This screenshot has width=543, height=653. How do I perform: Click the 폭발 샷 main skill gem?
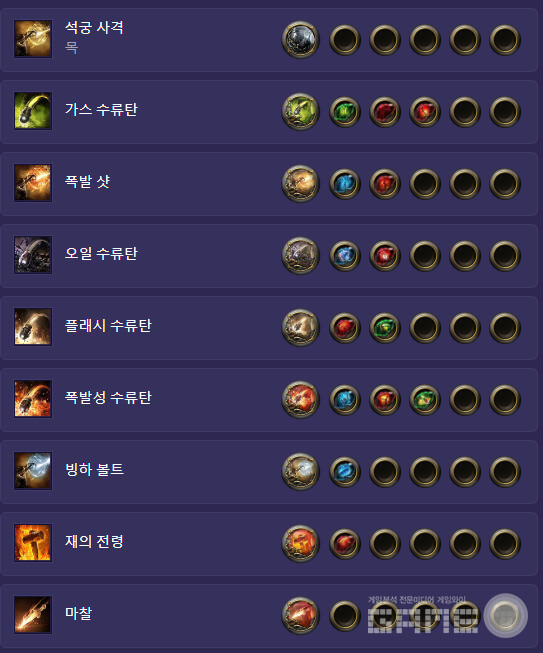tap(301, 184)
